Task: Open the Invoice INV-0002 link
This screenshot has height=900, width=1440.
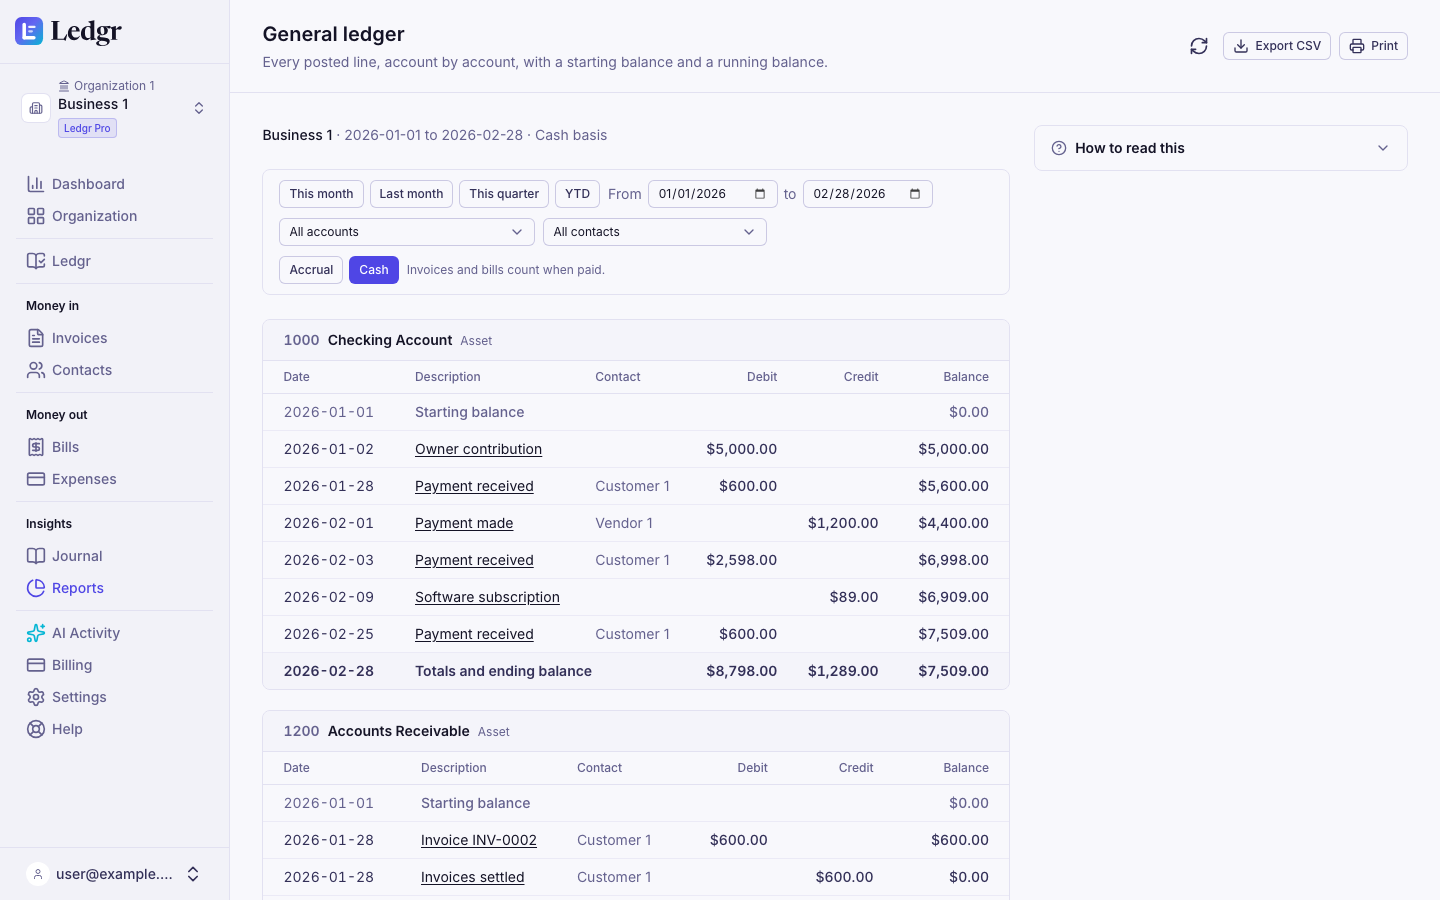Action: coord(479,840)
